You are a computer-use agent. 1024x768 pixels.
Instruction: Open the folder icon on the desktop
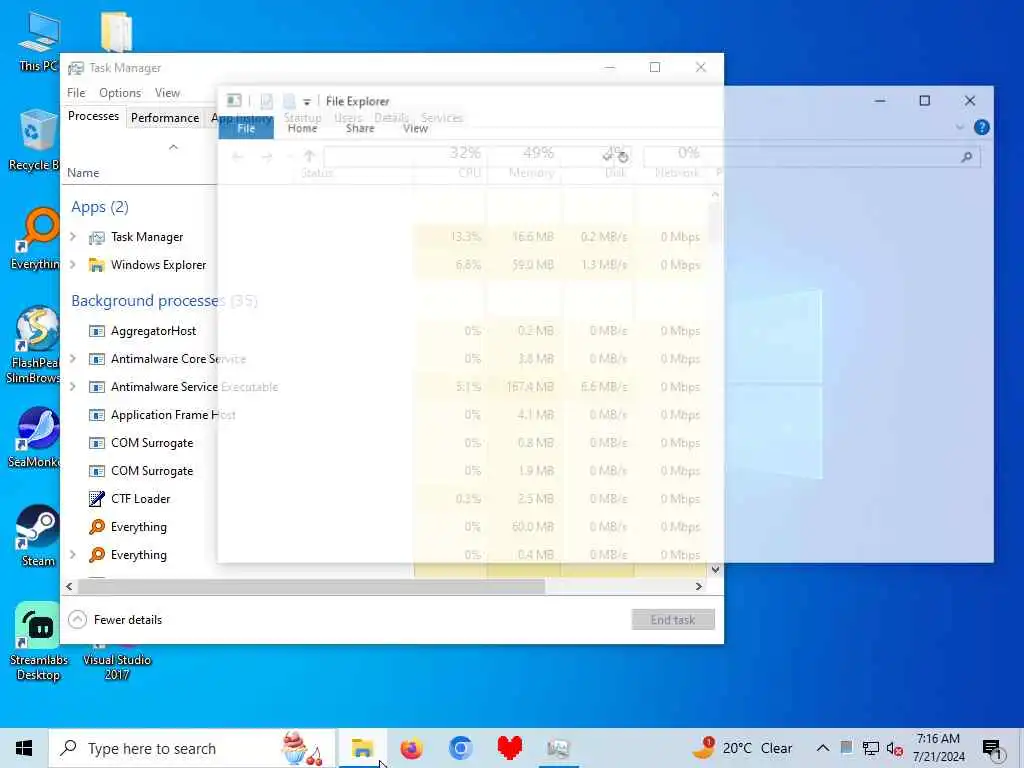click(x=116, y=31)
